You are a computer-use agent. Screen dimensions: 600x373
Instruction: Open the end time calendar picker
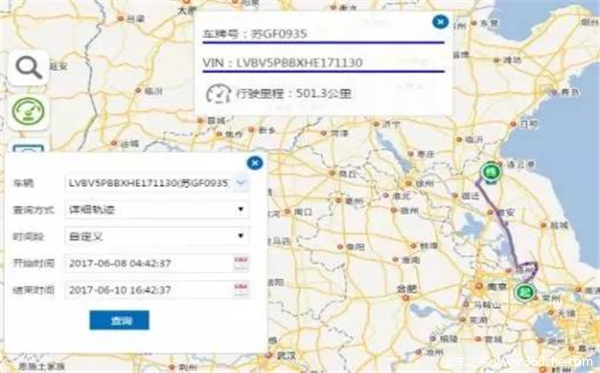click(241, 290)
